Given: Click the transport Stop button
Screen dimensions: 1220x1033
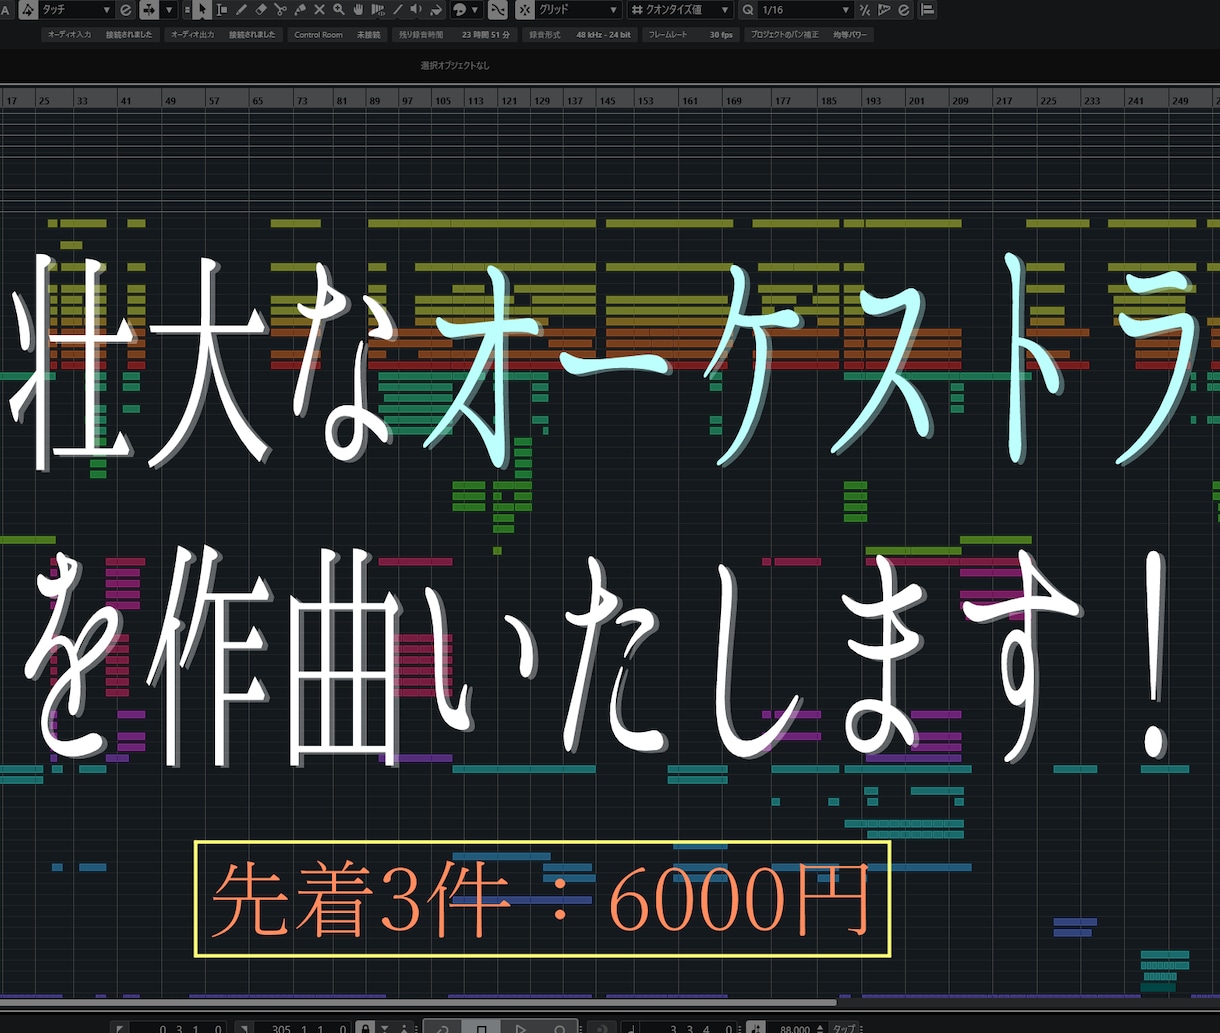Looking at the screenshot, I should tap(481, 1026).
